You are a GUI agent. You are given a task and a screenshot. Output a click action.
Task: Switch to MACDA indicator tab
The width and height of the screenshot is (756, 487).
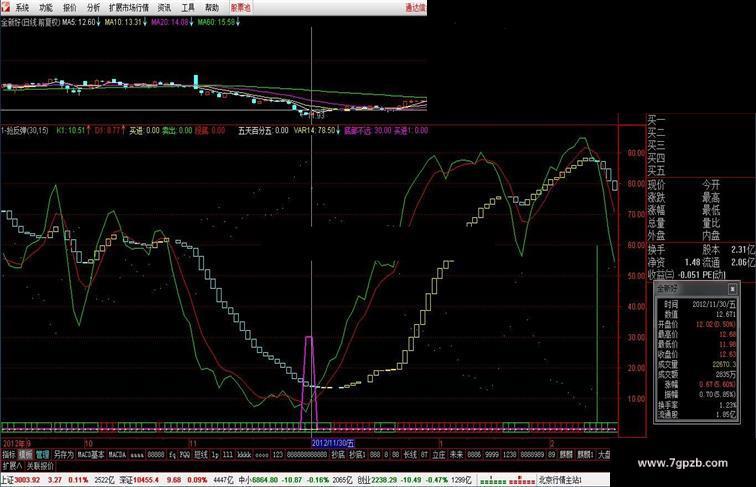[117, 454]
